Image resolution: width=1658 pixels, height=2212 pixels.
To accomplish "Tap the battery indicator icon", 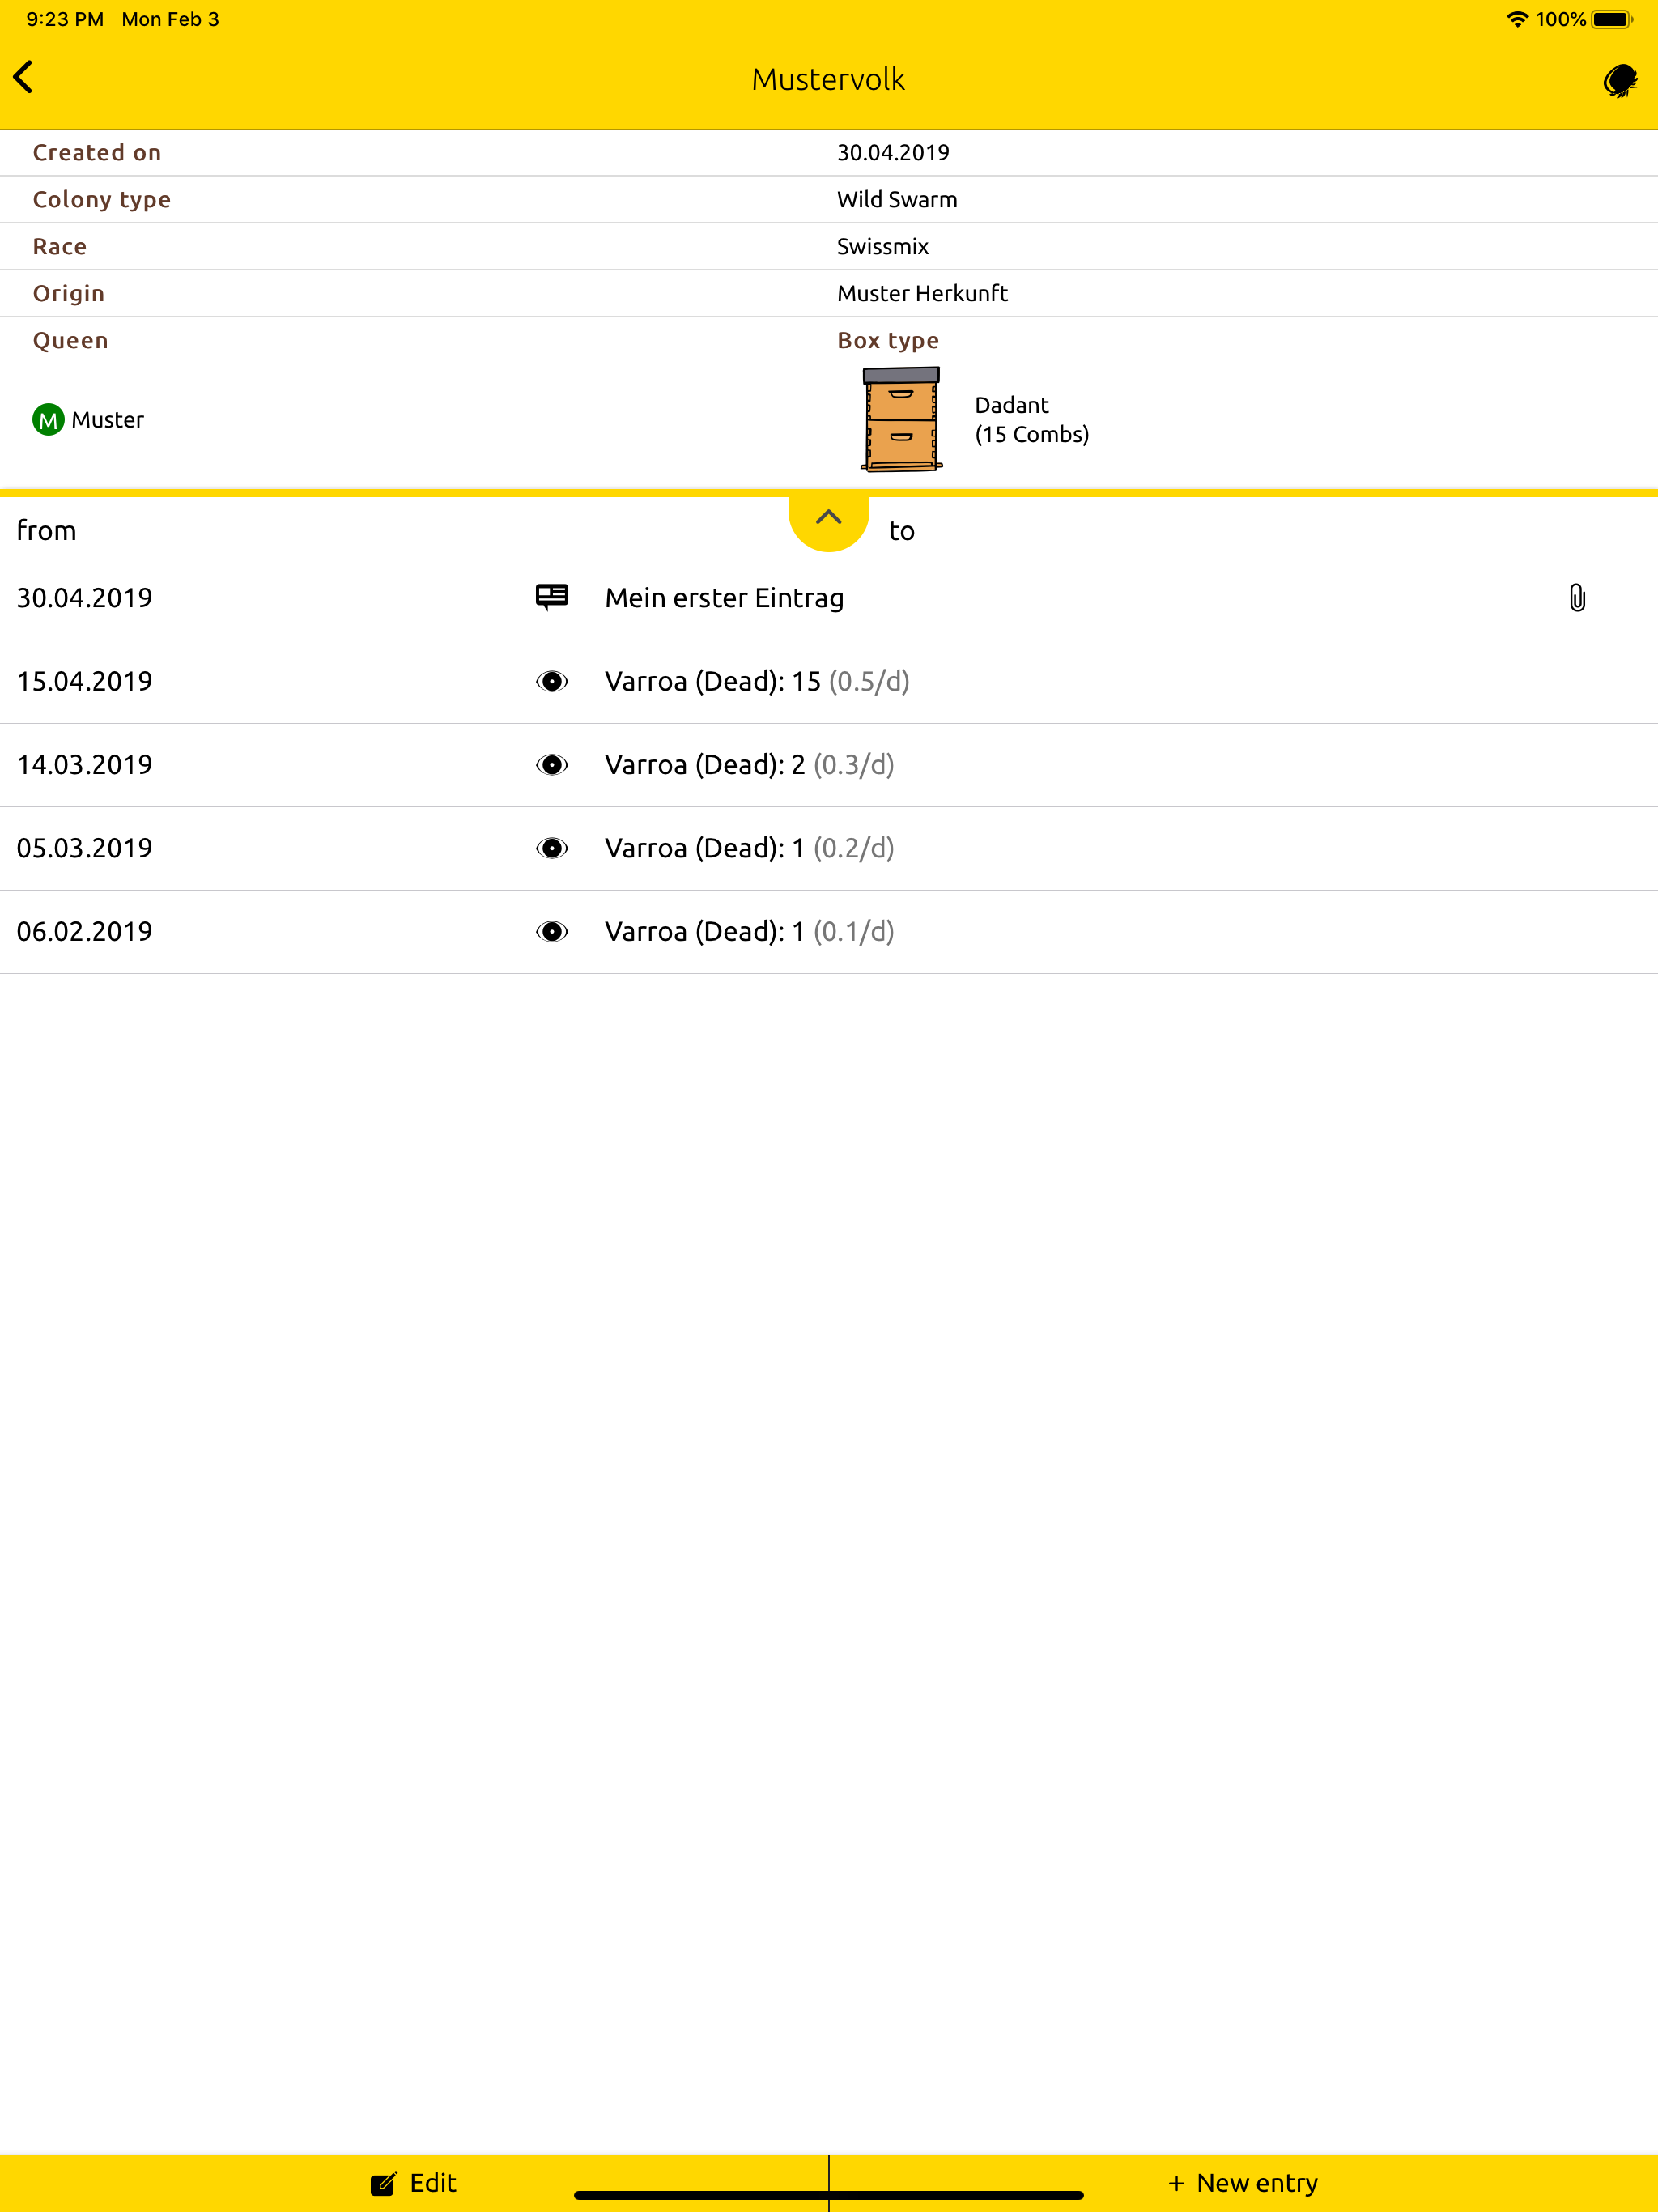I will point(1612,19).
